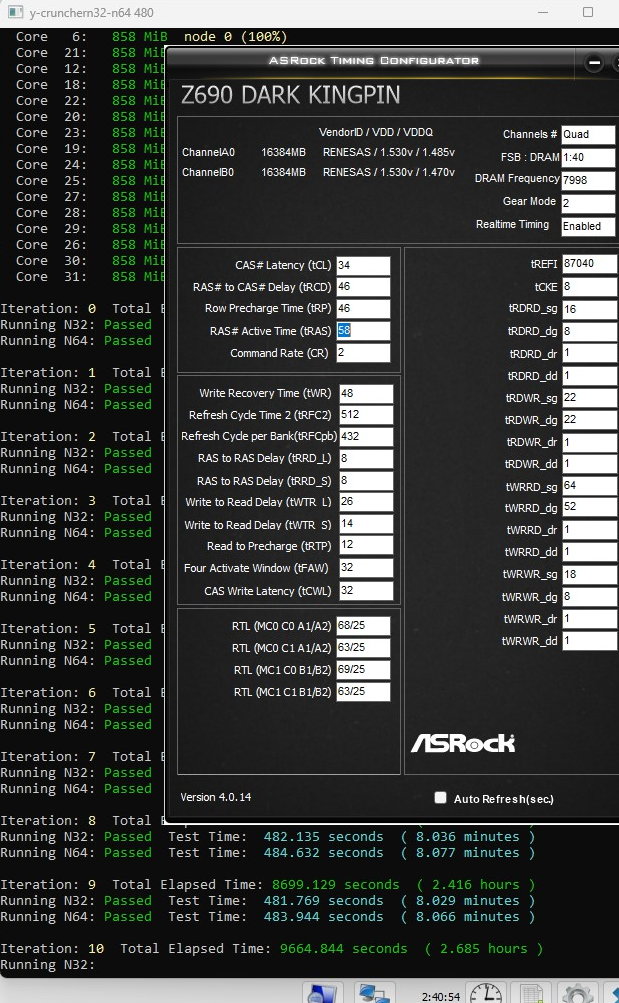619x1003 pixels.
Task: Click the y-cruncher window title text
Action: click(91, 12)
